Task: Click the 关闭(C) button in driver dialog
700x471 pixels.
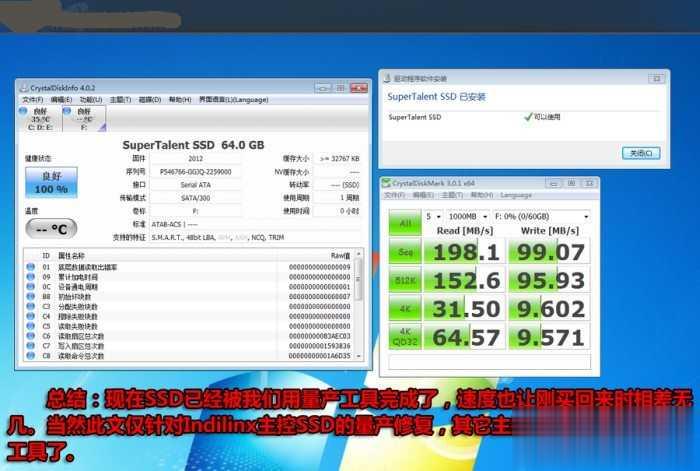Action: pyautogui.click(x=641, y=153)
